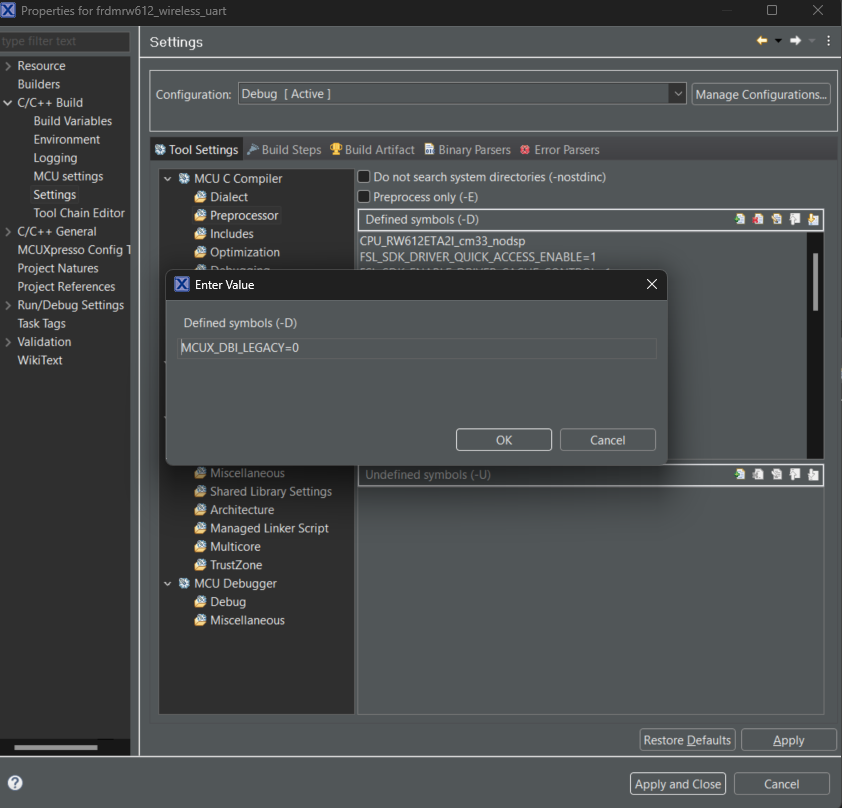Viewport: 842px width, 808px height.
Task: Click Add icon in Defined symbols toolbar
Action: [740, 220]
